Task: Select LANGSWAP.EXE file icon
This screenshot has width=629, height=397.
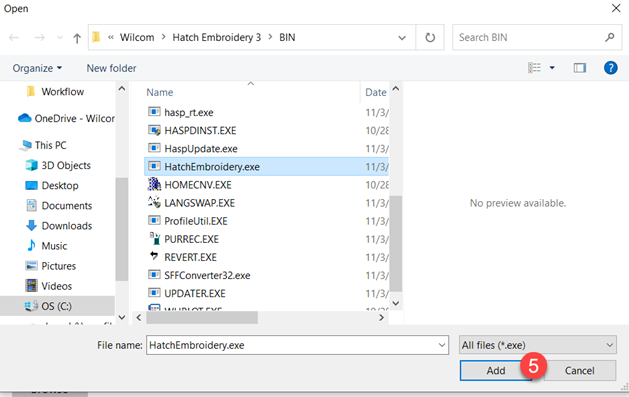Action: coord(154,202)
